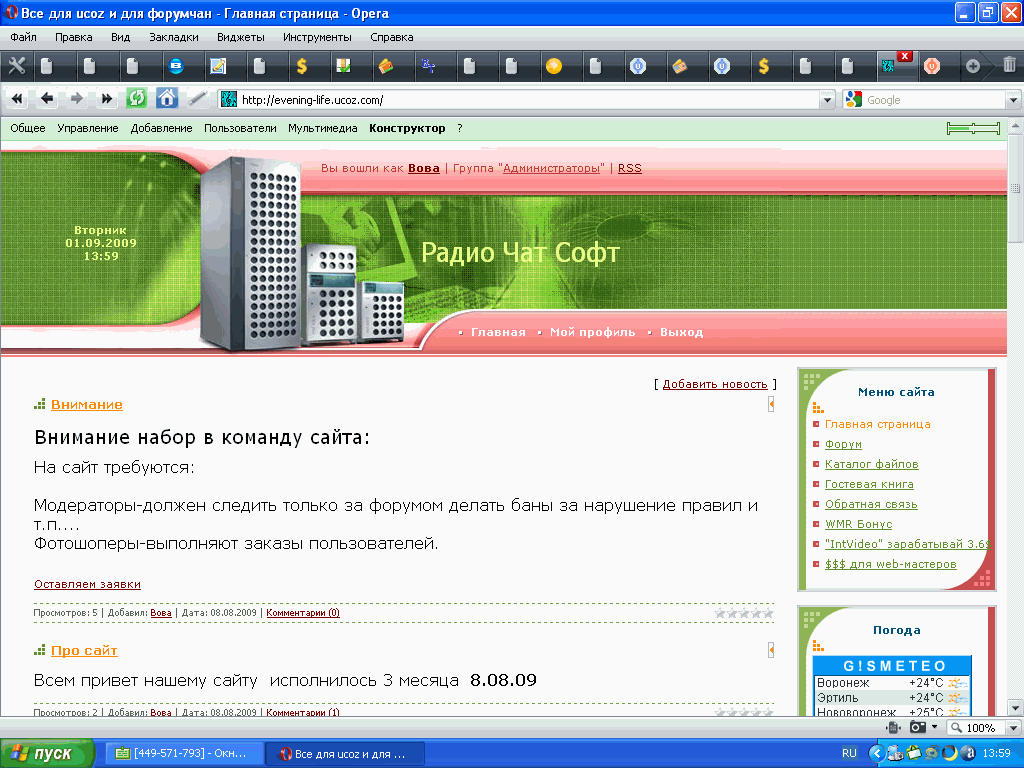Image resolution: width=1024 pixels, height=768 pixels.
Task: Go to the home page icon
Action: pyautogui.click(x=167, y=99)
